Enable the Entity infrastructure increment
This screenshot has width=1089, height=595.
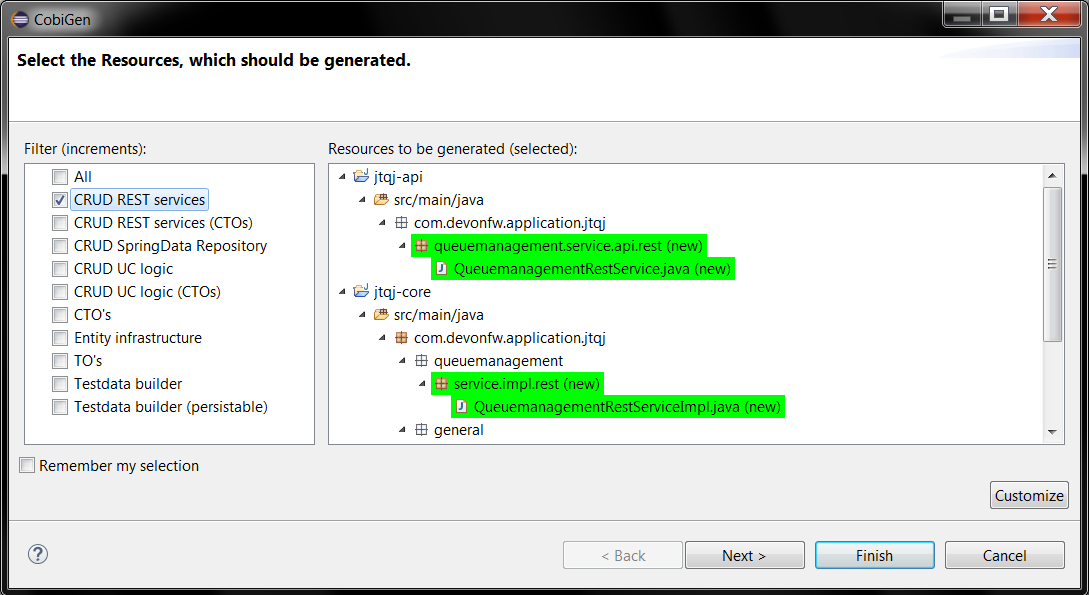coord(60,338)
